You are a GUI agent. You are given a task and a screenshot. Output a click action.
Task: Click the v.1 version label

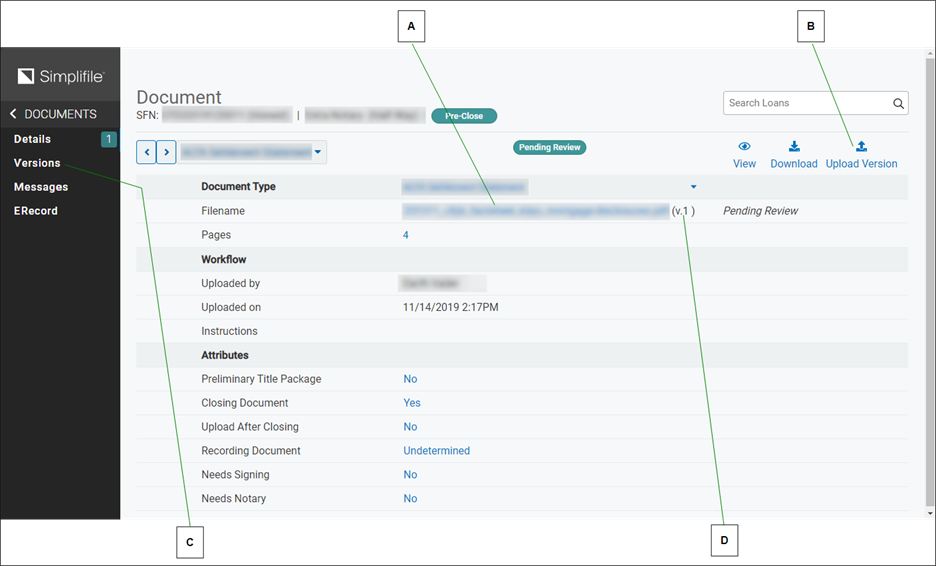(683, 211)
